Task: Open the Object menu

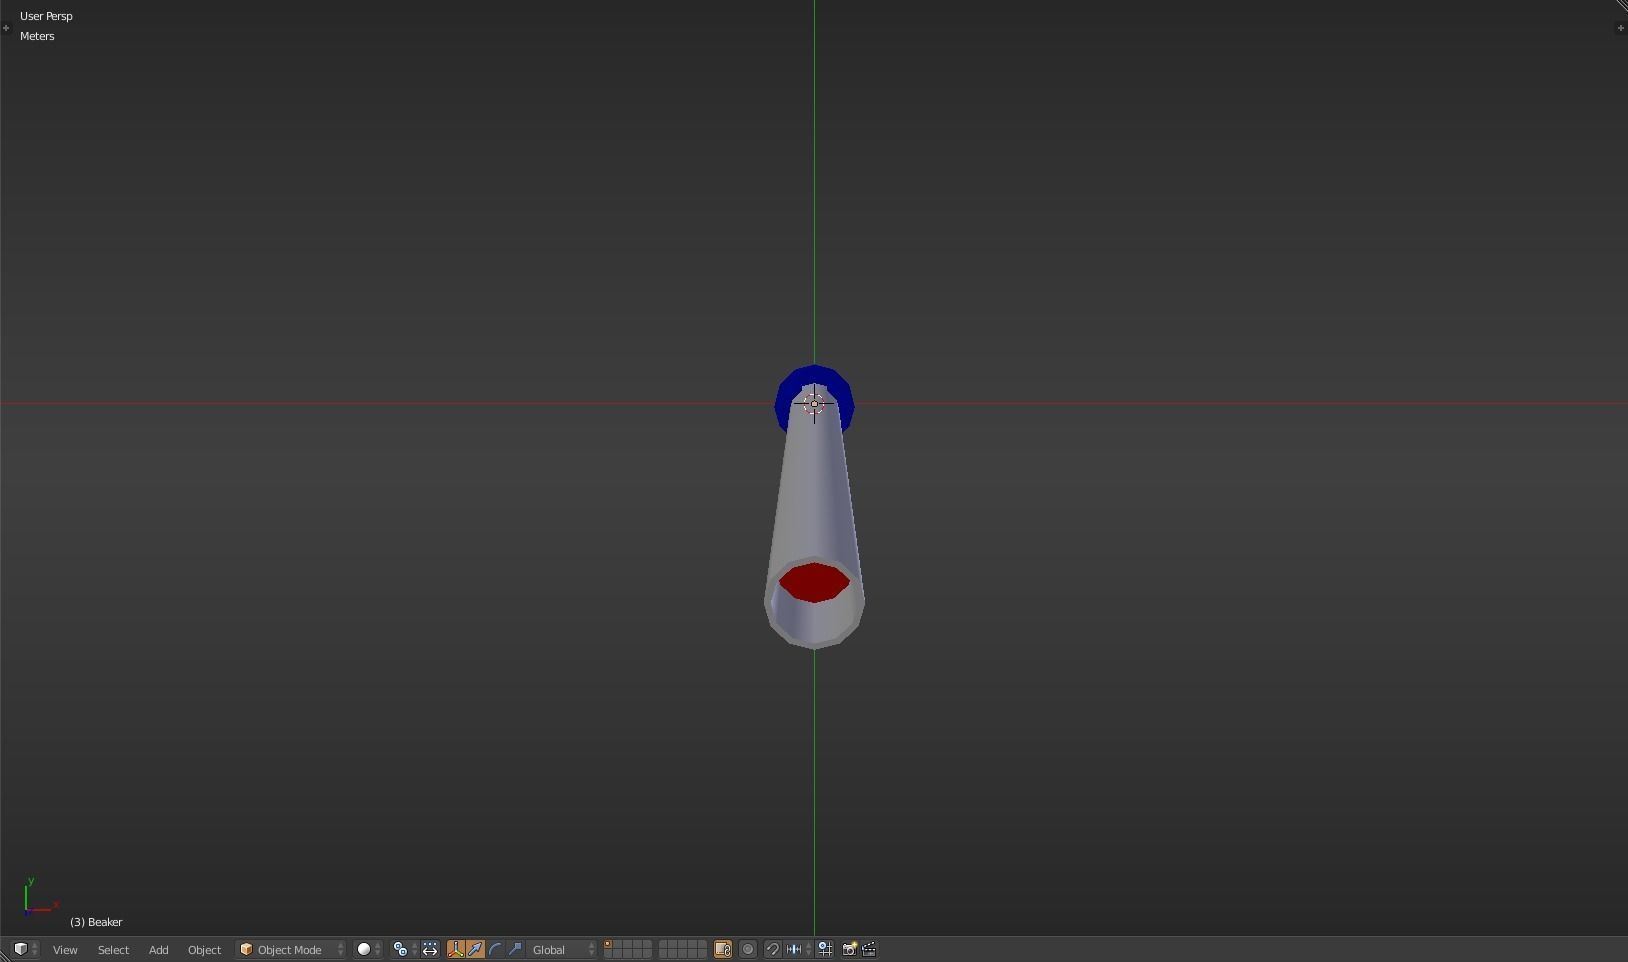Action: [x=204, y=950]
